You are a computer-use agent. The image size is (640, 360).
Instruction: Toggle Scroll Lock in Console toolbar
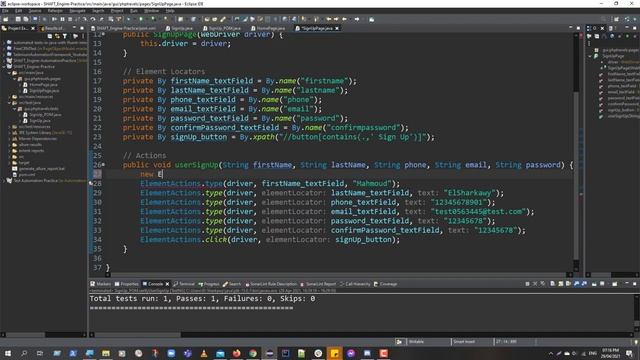pyautogui.click(x=560, y=284)
